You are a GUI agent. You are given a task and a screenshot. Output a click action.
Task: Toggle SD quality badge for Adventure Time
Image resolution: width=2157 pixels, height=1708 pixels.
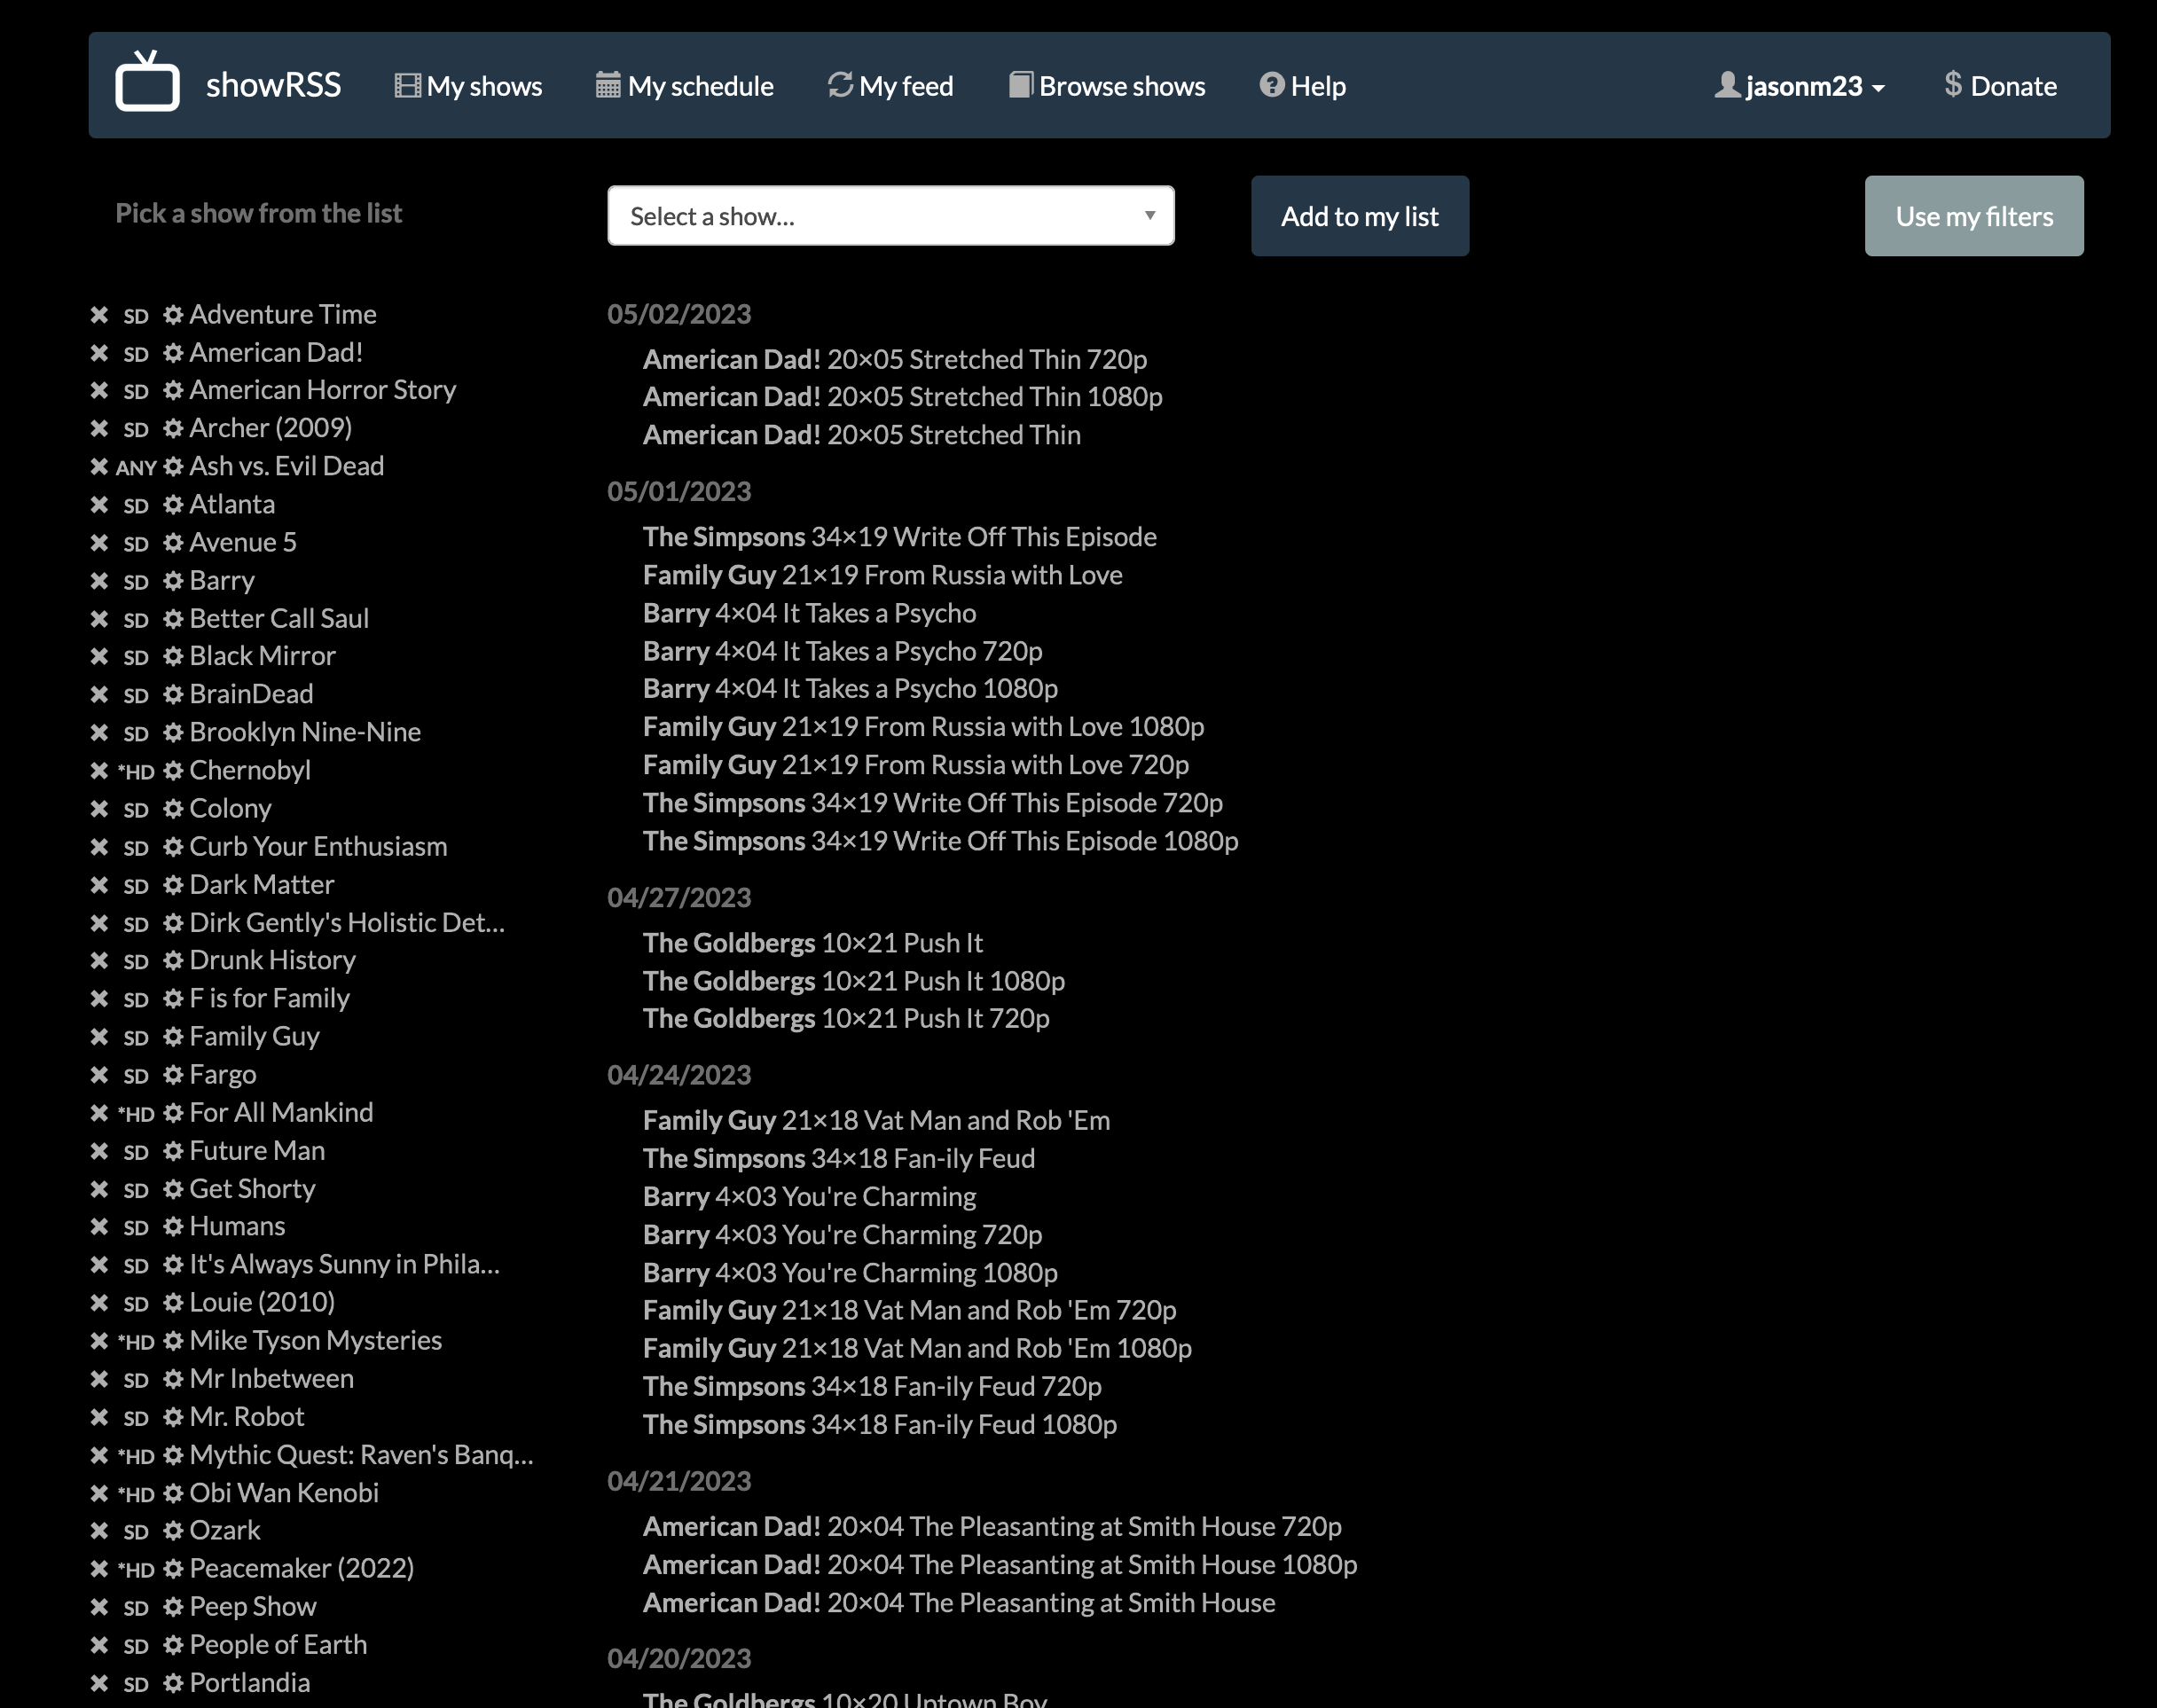136,316
